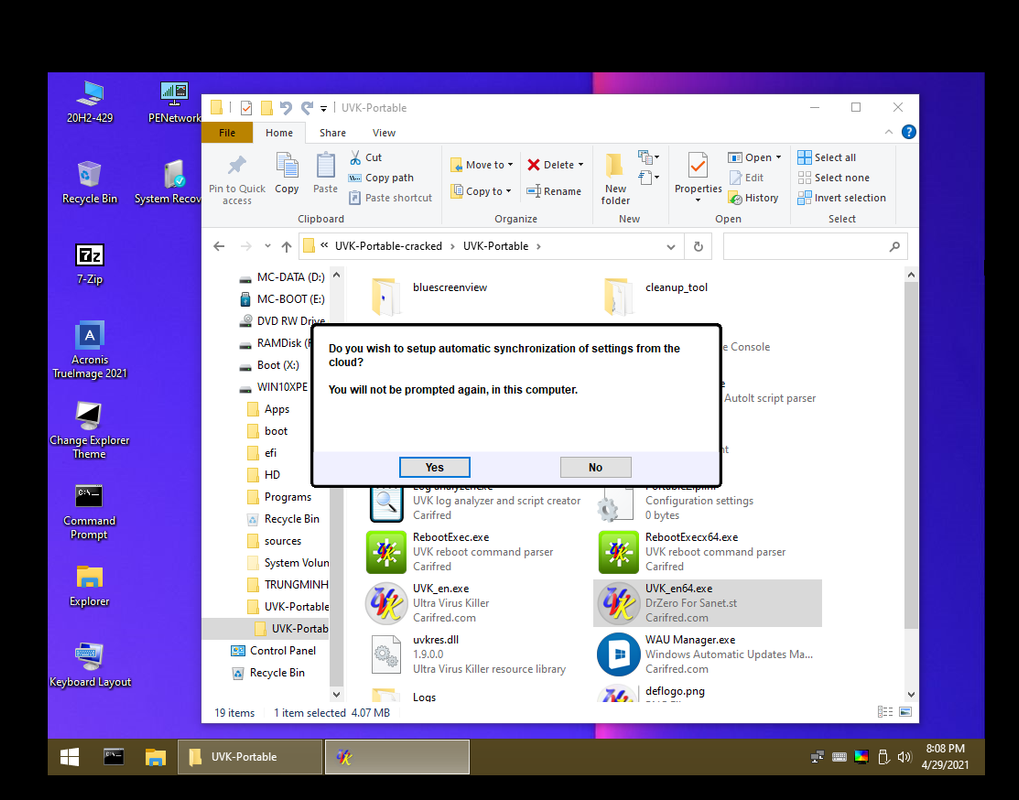Launch Acronis TrueImage 2021 desktop icon
Viewport: 1019px width, 800px height.
[x=90, y=350]
